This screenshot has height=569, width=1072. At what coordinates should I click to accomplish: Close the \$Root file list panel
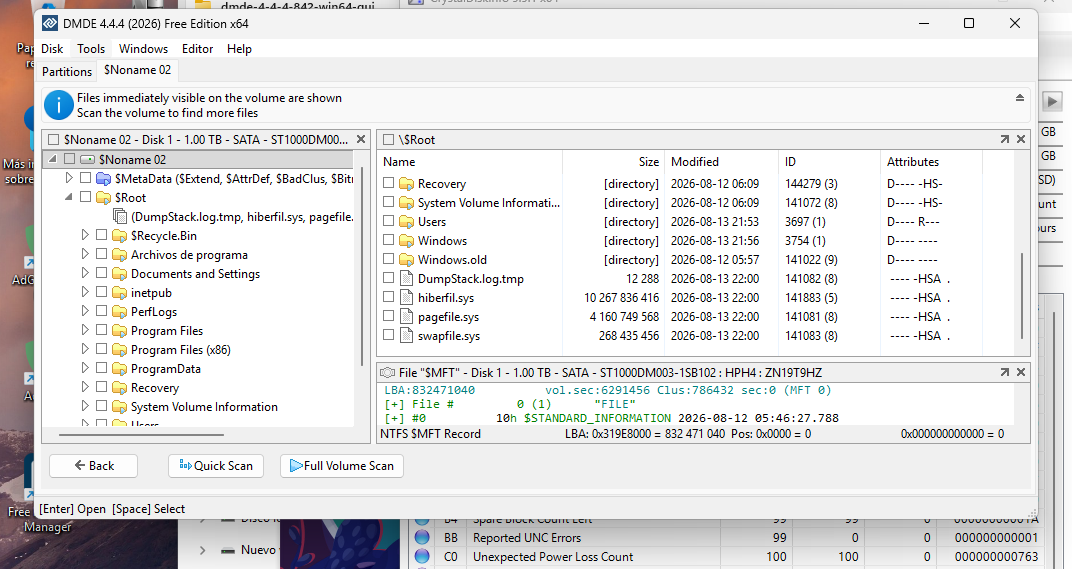(x=1021, y=140)
